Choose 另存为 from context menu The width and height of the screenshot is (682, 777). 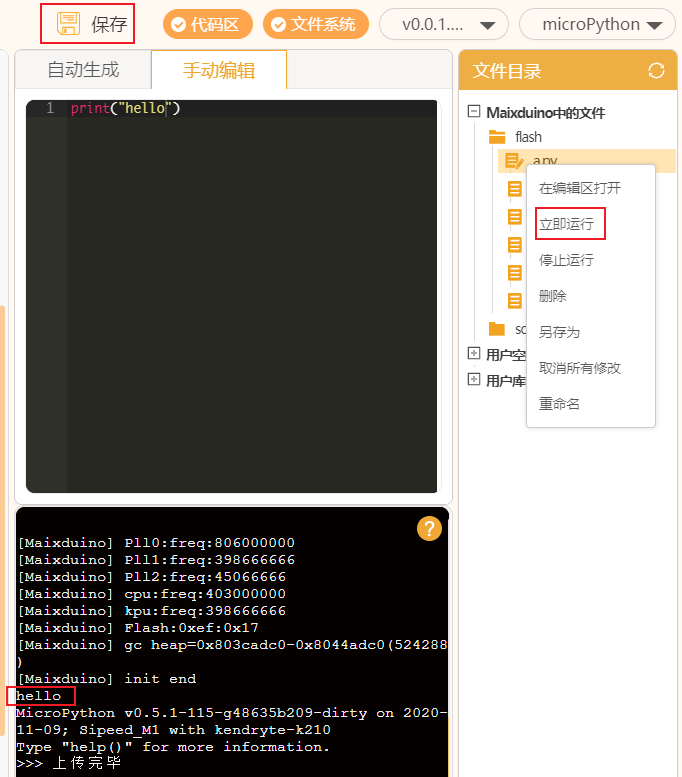560,332
